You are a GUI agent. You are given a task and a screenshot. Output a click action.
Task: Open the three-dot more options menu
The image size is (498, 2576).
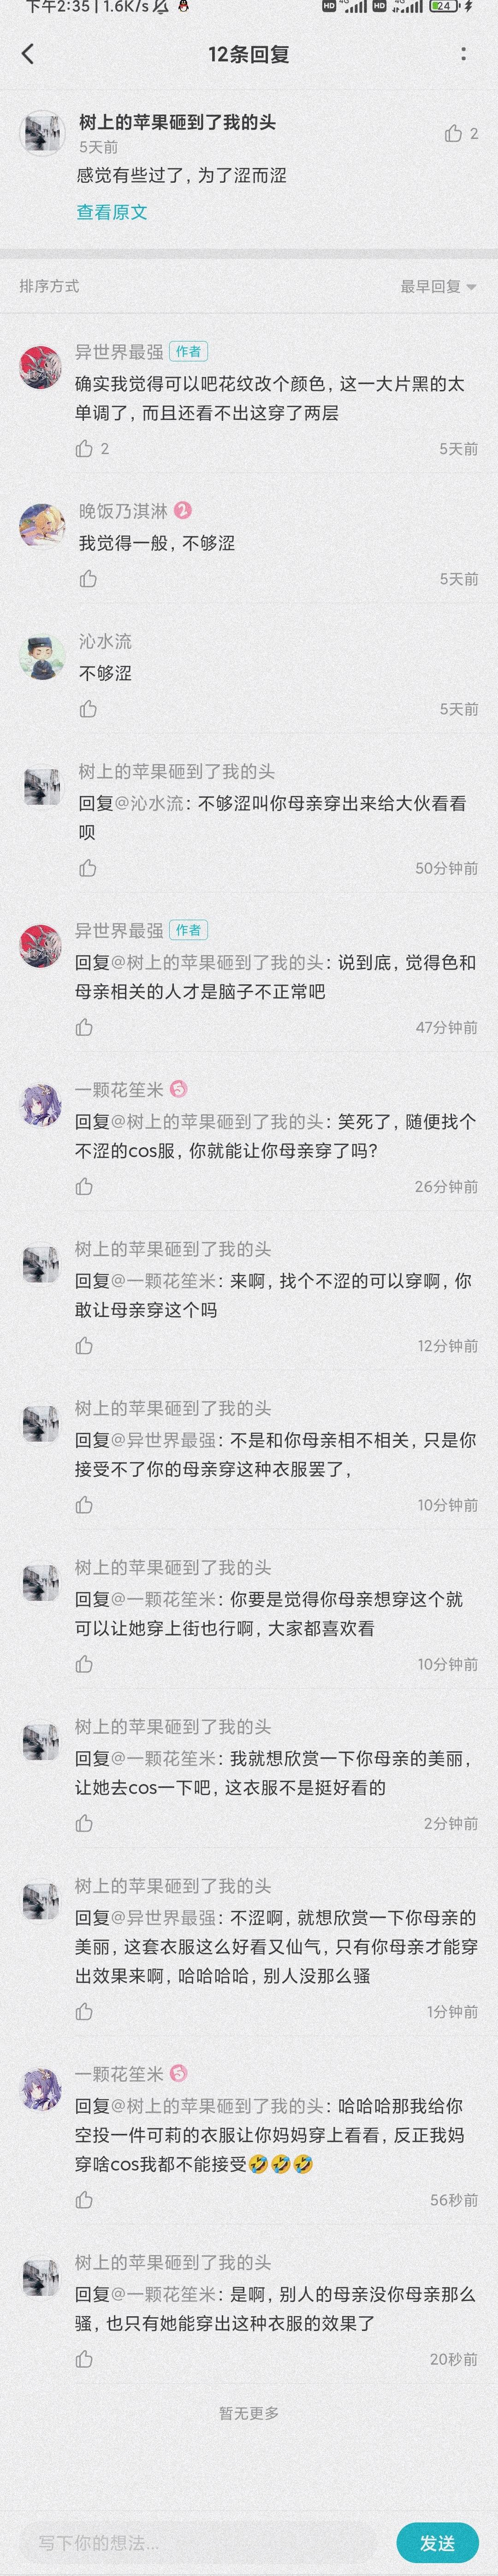(463, 54)
